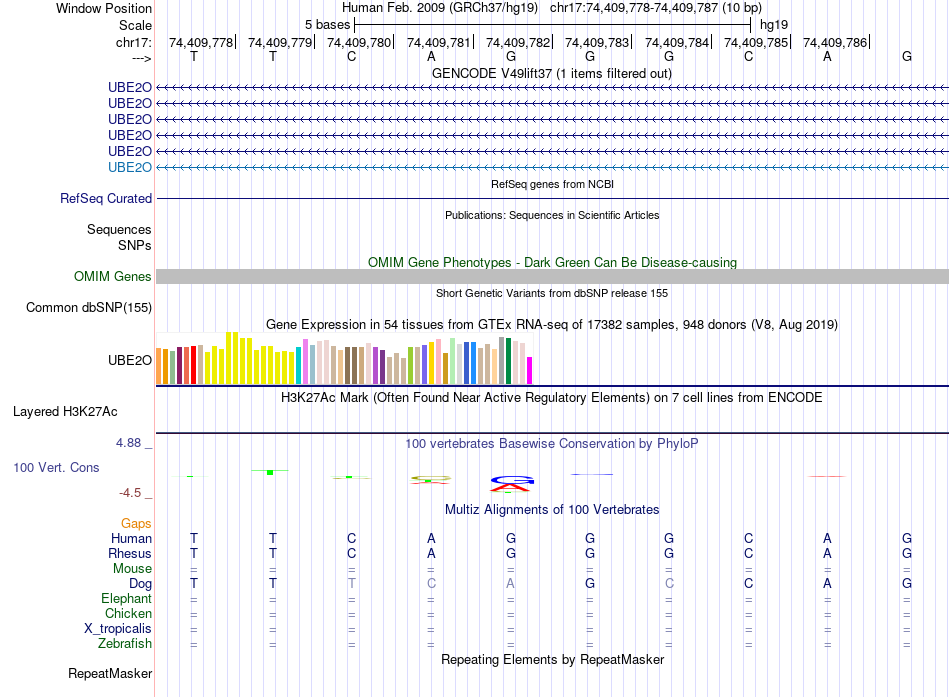Open Multiz Alignments of 100 Vertebrates title
This screenshot has width=950, height=697.
click(552, 510)
